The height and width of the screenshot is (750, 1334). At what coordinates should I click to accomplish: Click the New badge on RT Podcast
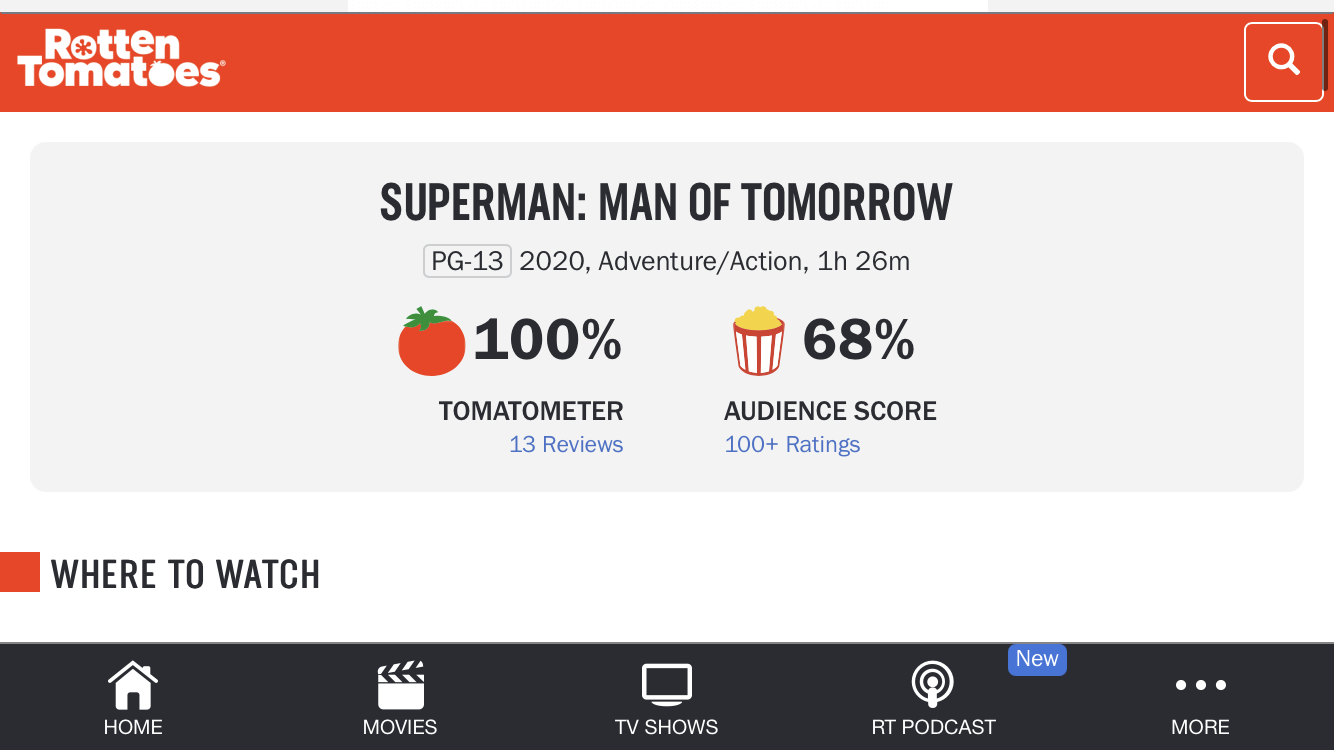(x=1037, y=659)
